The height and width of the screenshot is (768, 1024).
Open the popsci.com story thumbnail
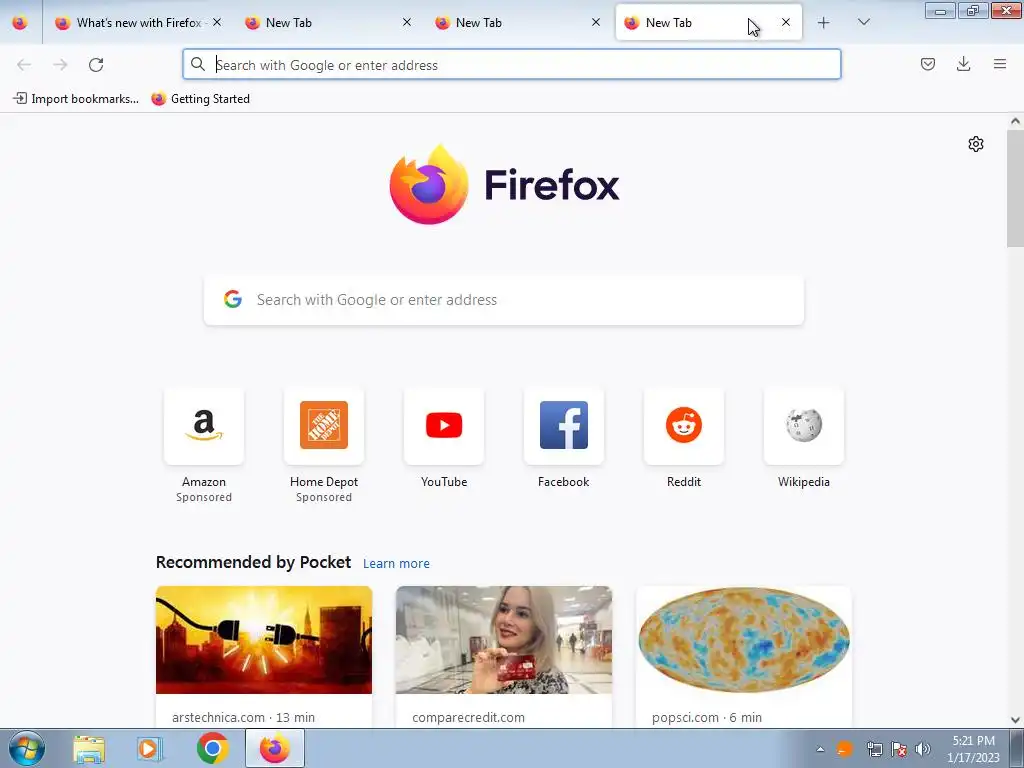[744, 640]
